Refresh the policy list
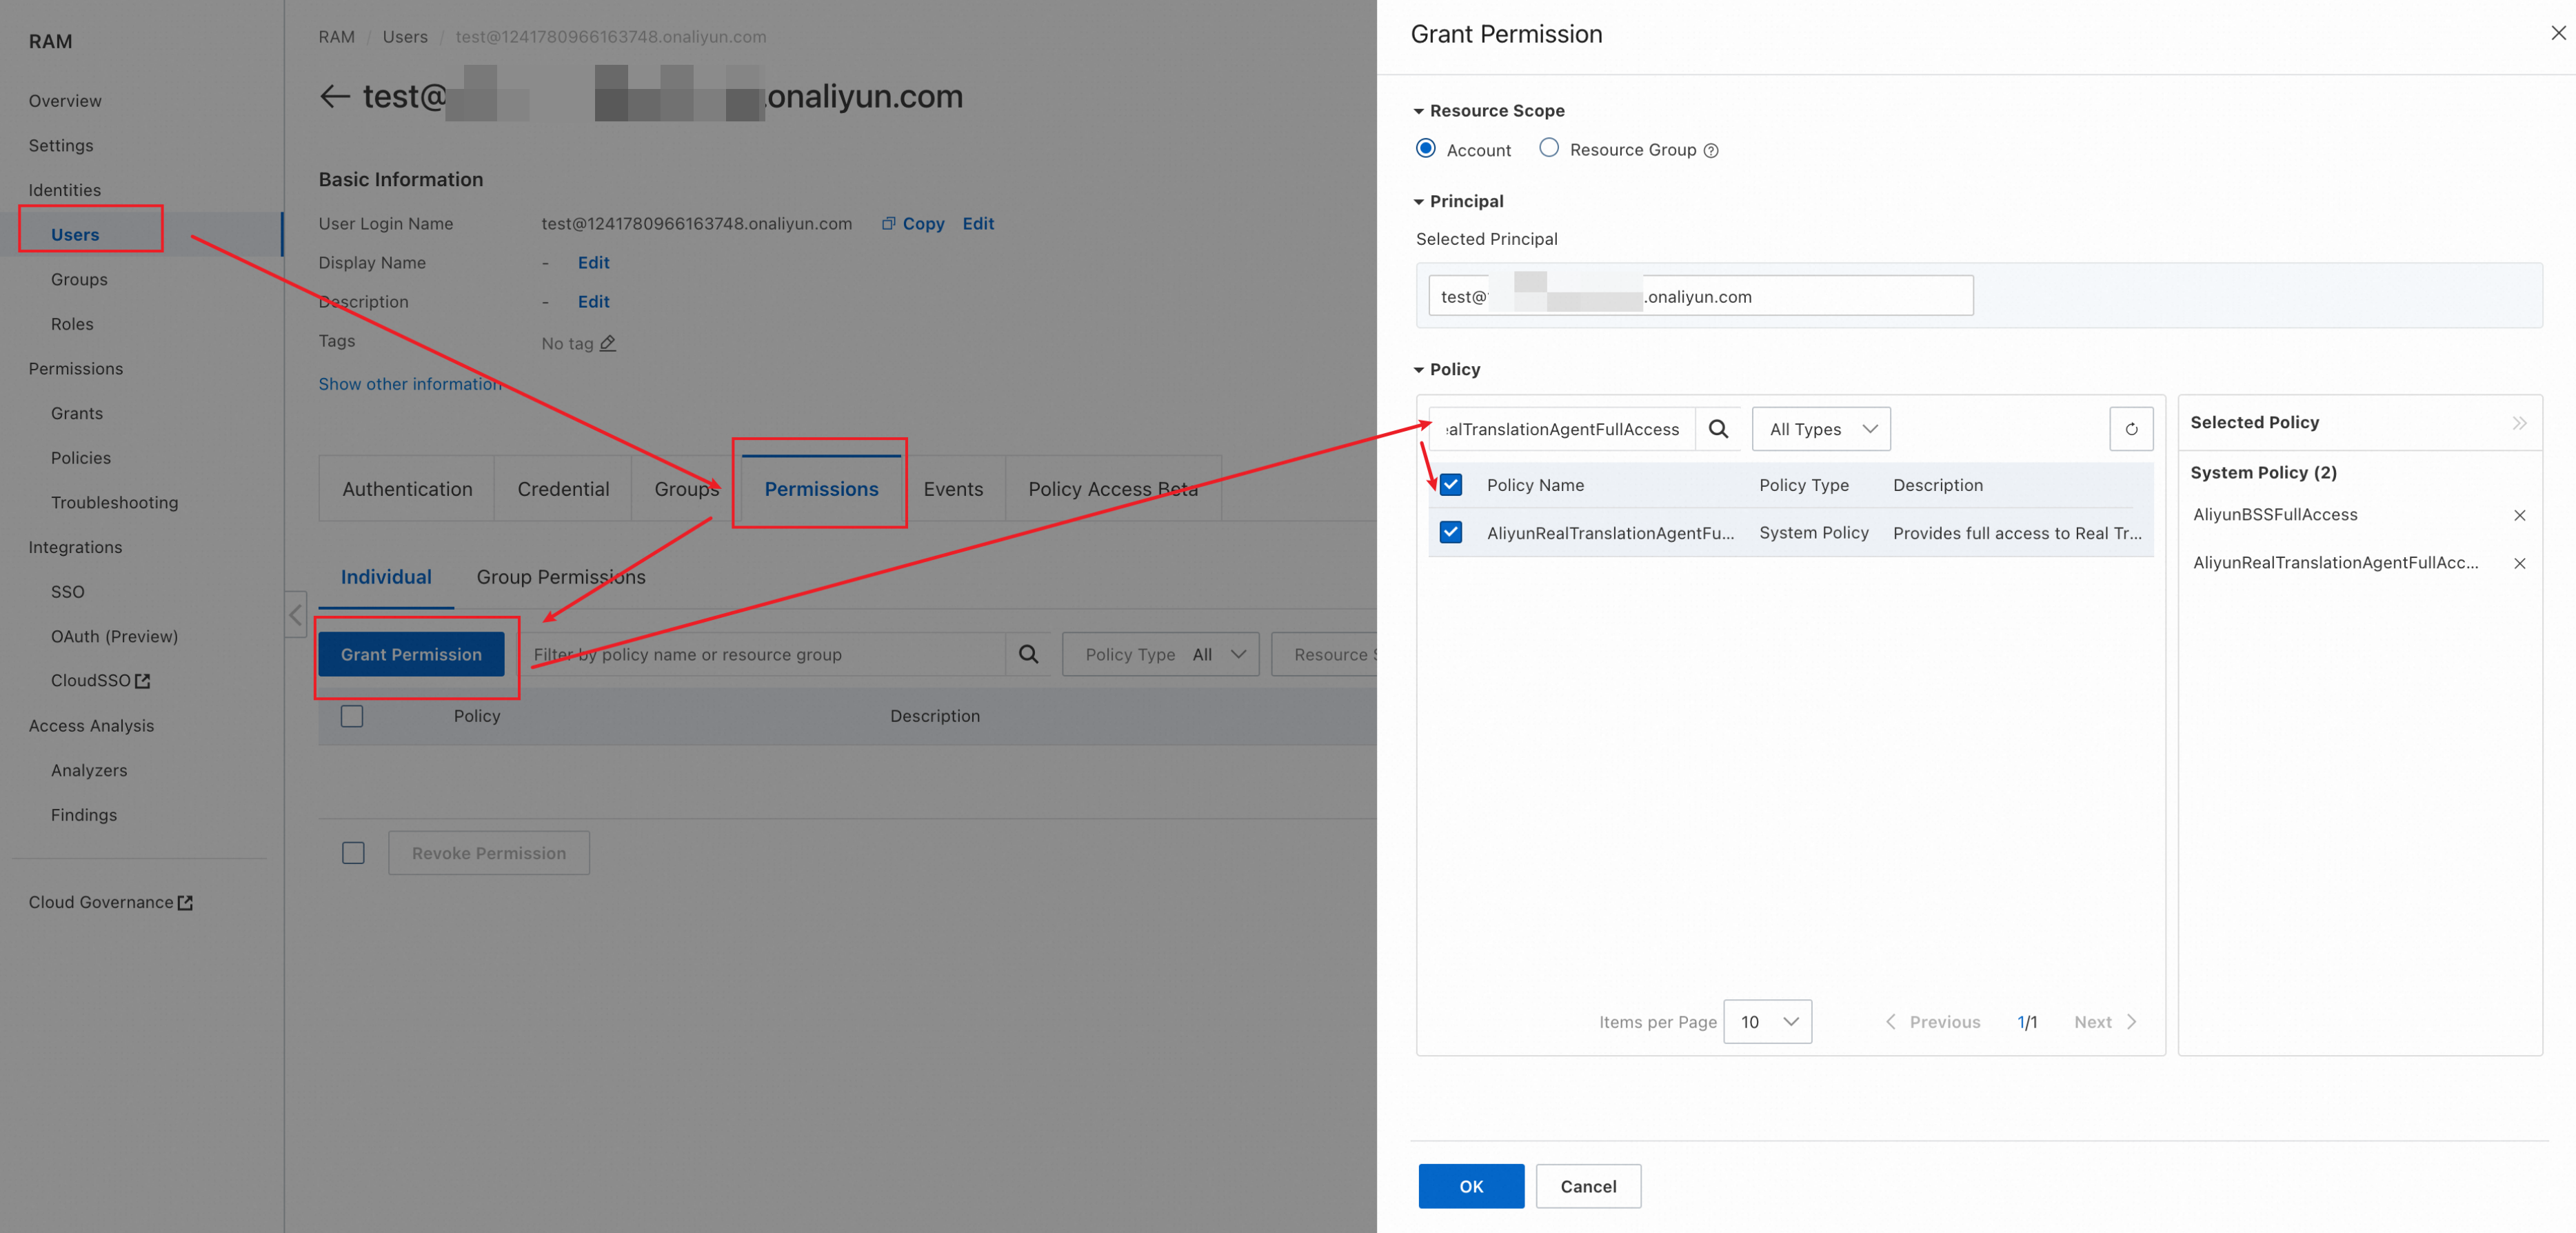 click(x=2131, y=429)
